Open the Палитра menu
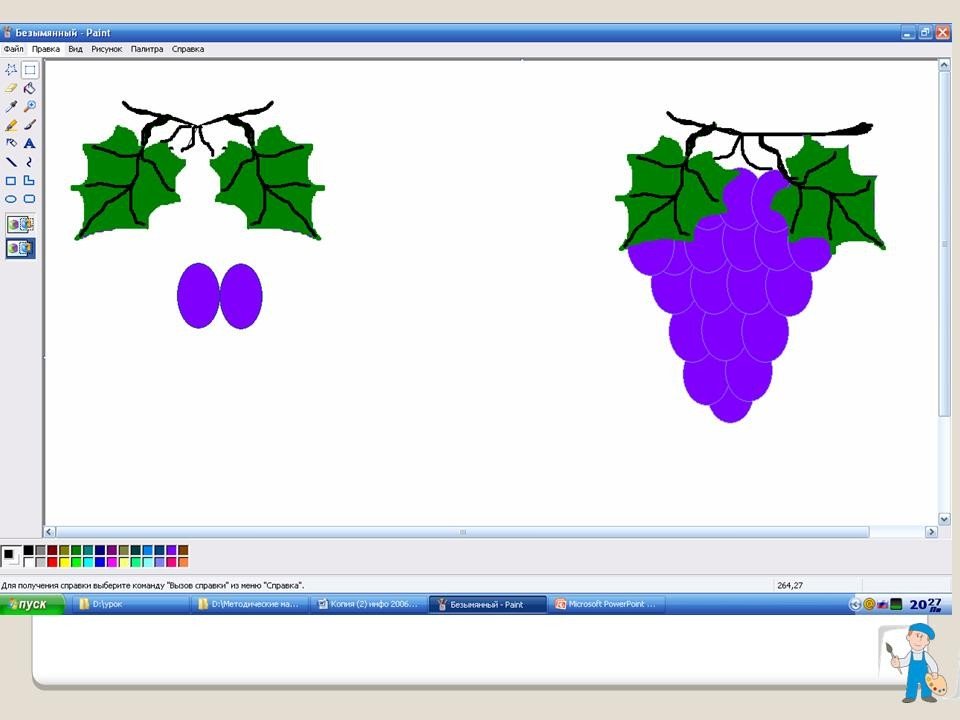This screenshot has height=720, width=960. pos(147,49)
